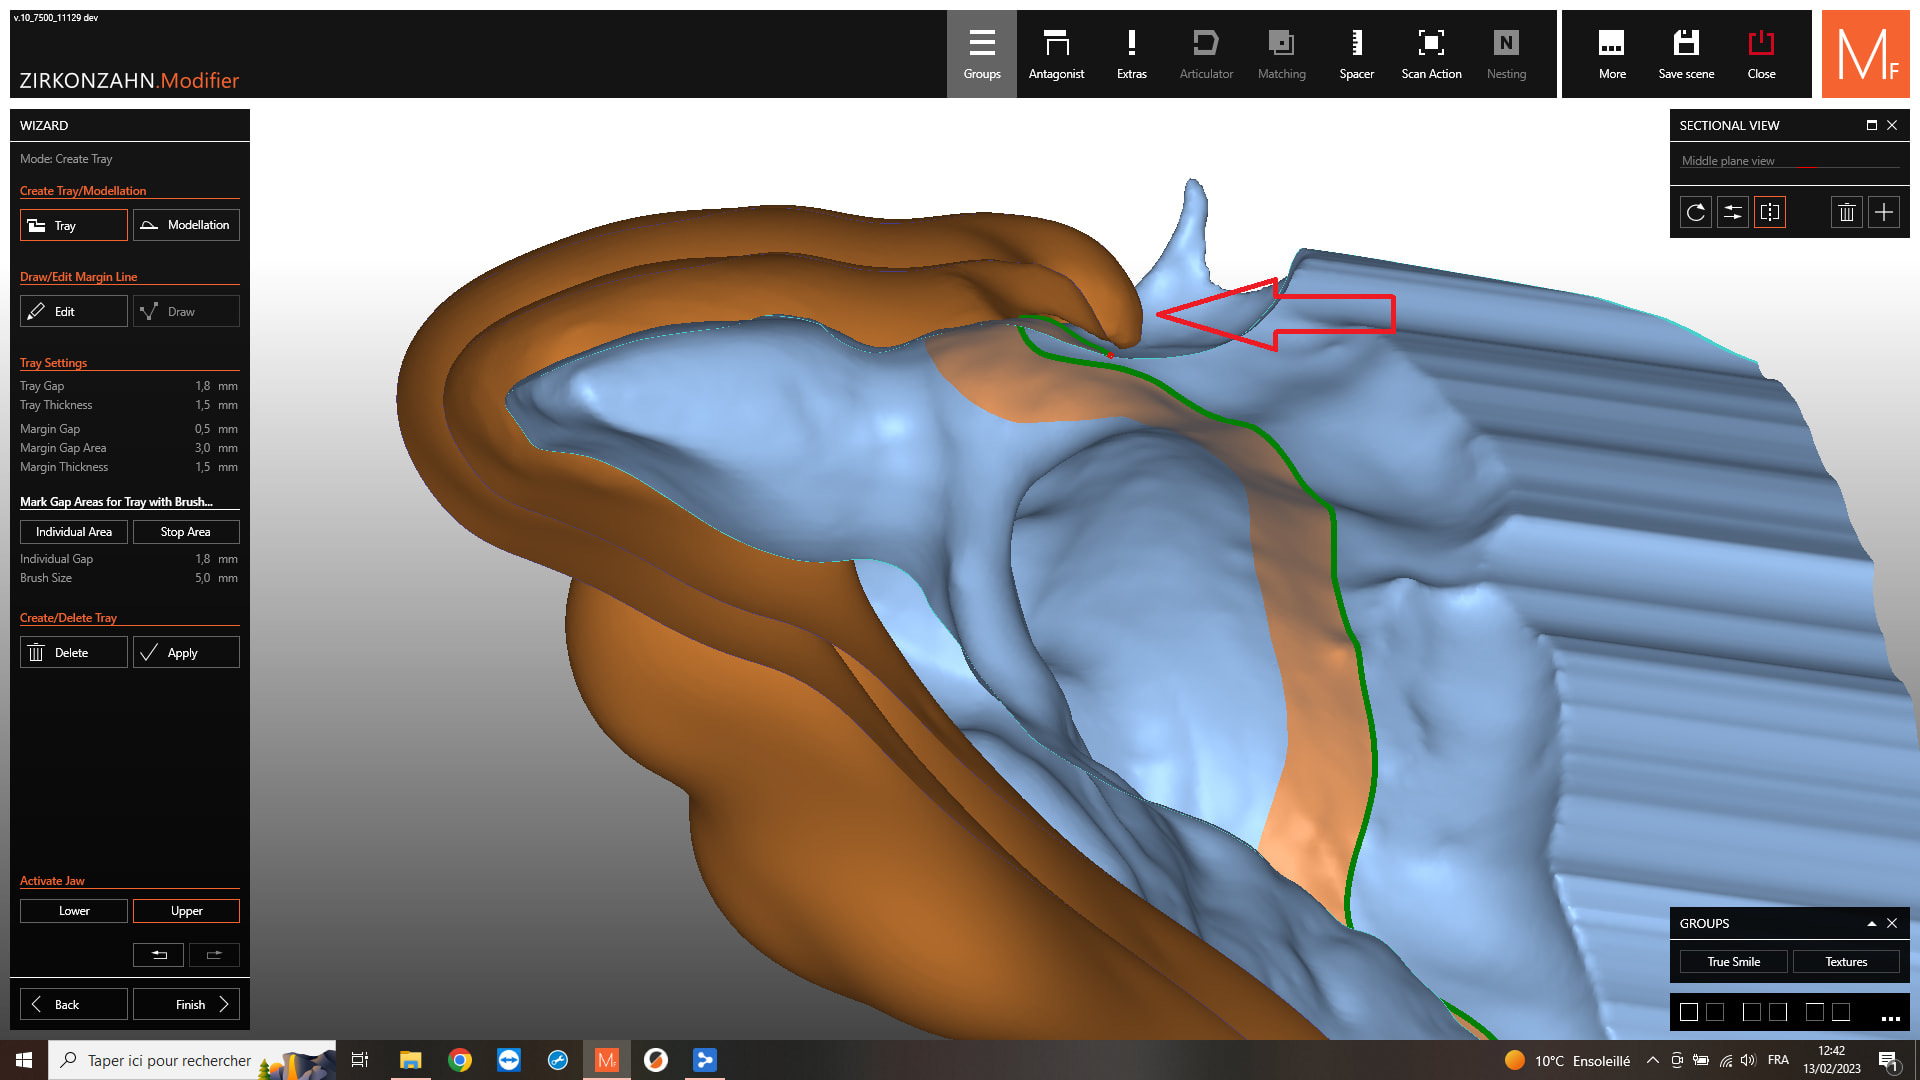Collapse the Groups panel arrow
Image resolution: width=1920 pixels, height=1080 pixels.
1871,924
